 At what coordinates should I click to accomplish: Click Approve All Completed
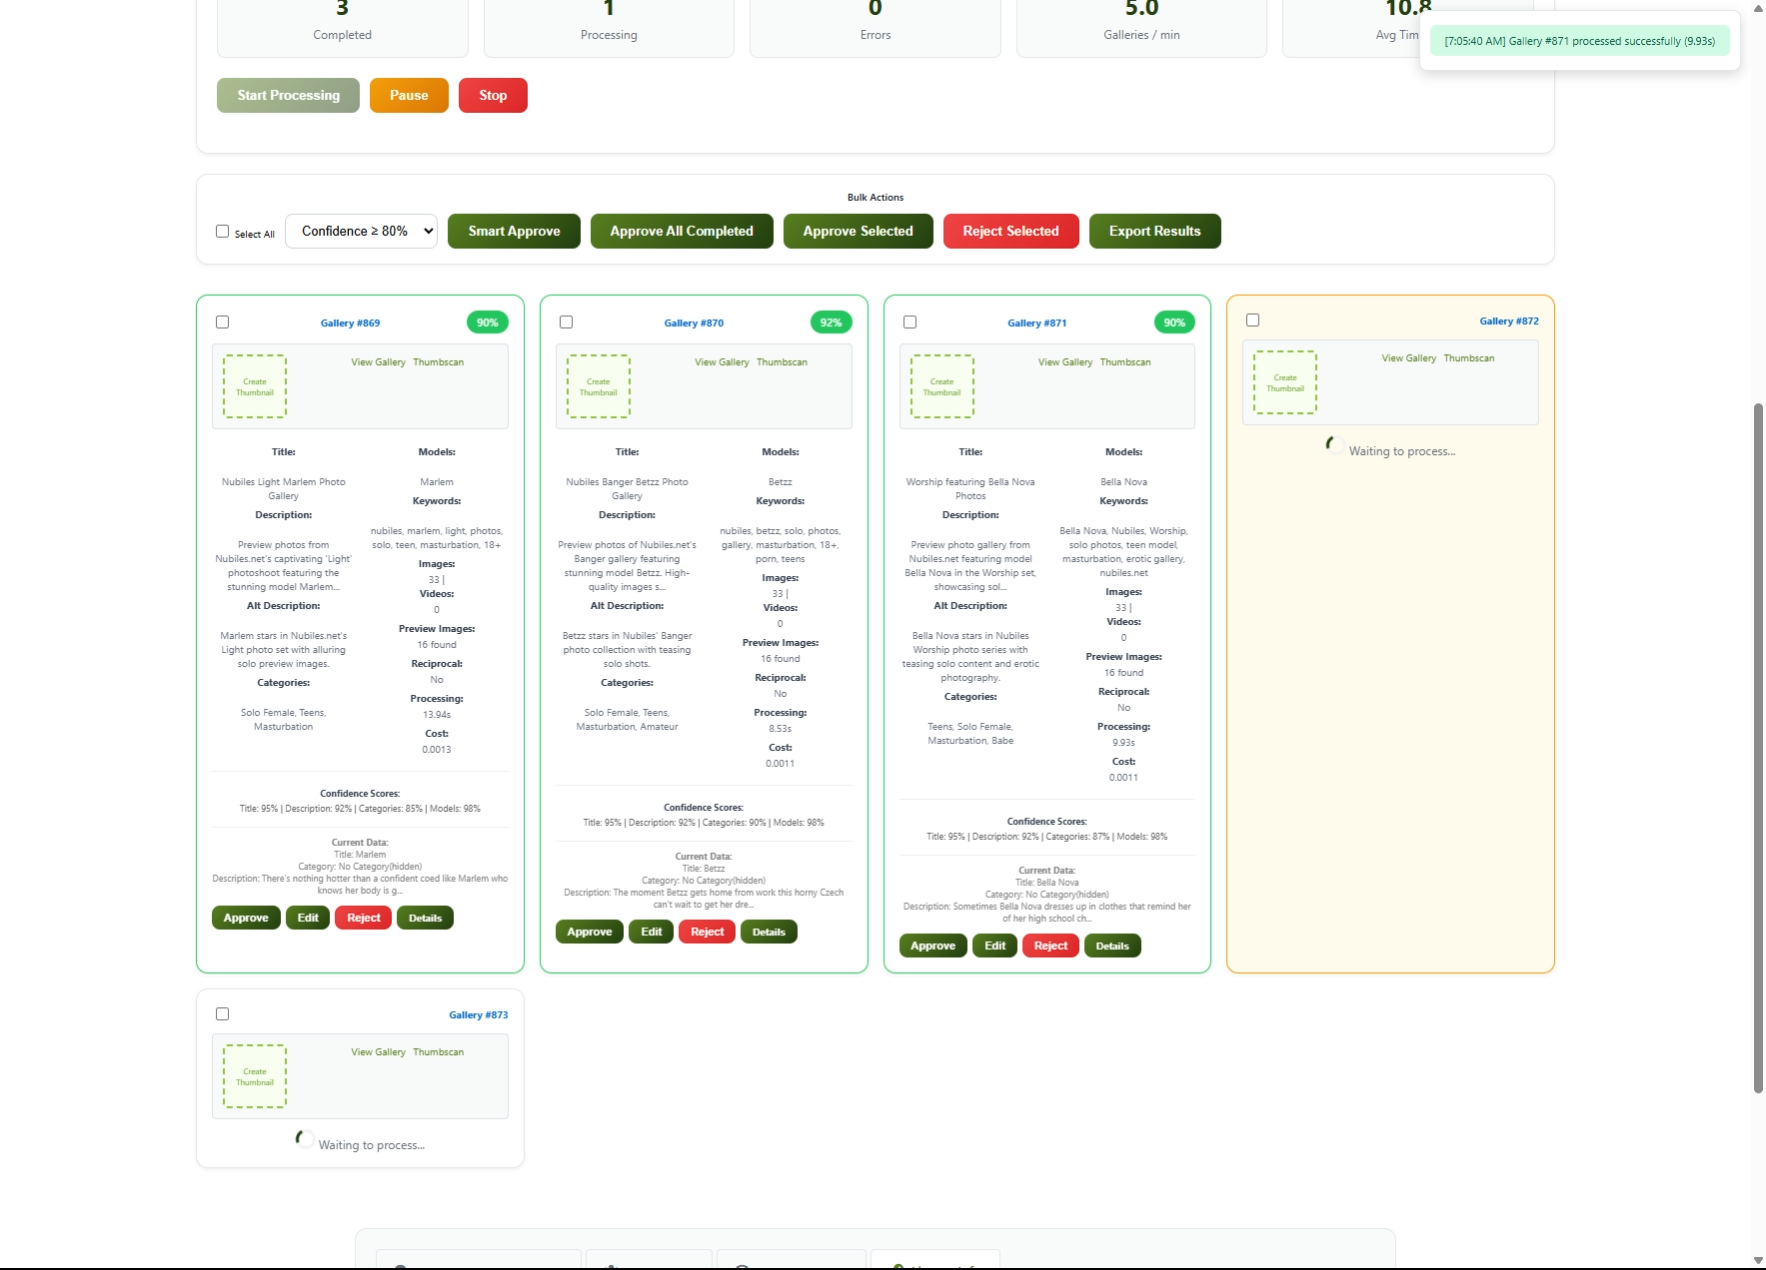pyautogui.click(x=681, y=231)
